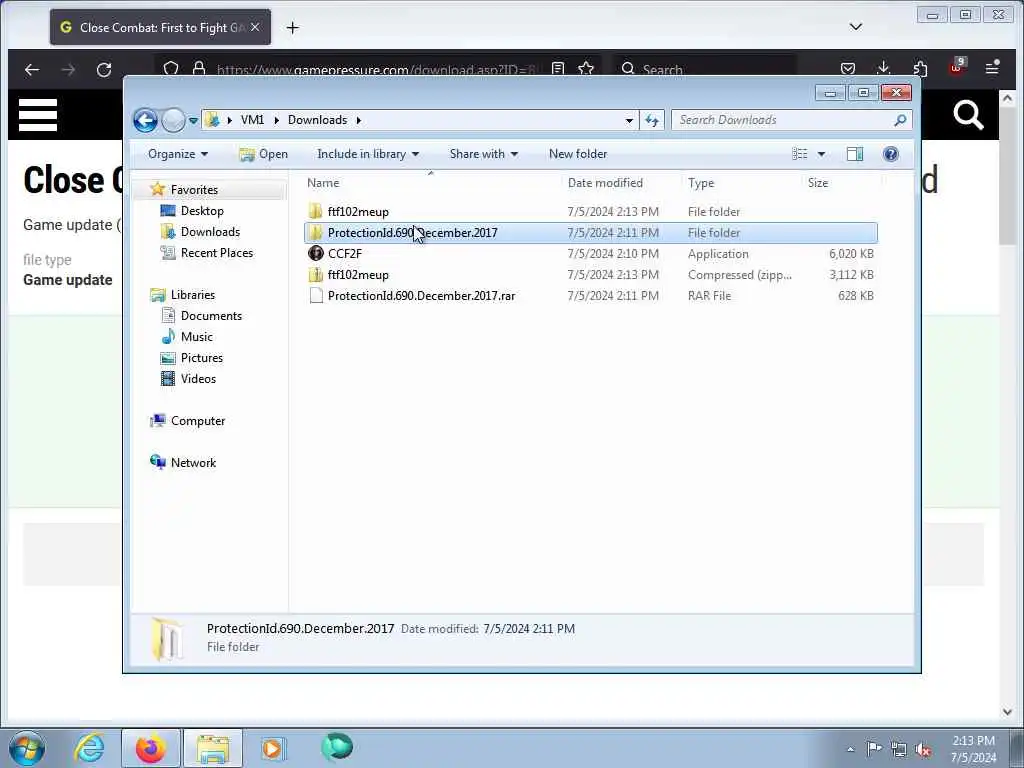Open gamepressure hamburger site menu
This screenshot has height=768, width=1024.
(x=38, y=116)
